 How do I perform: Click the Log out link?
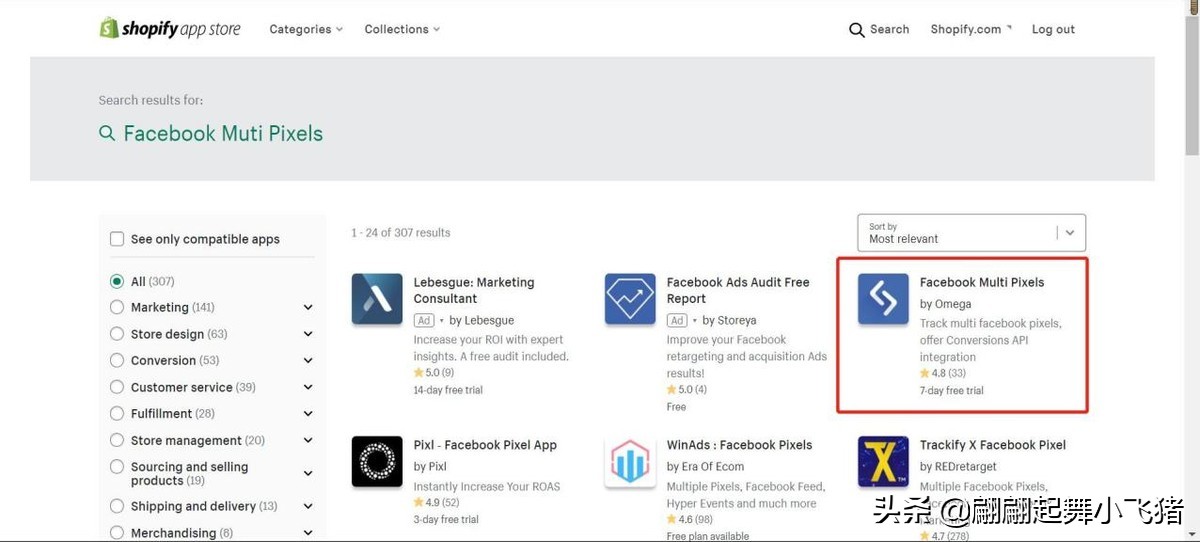click(x=1053, y=30)
